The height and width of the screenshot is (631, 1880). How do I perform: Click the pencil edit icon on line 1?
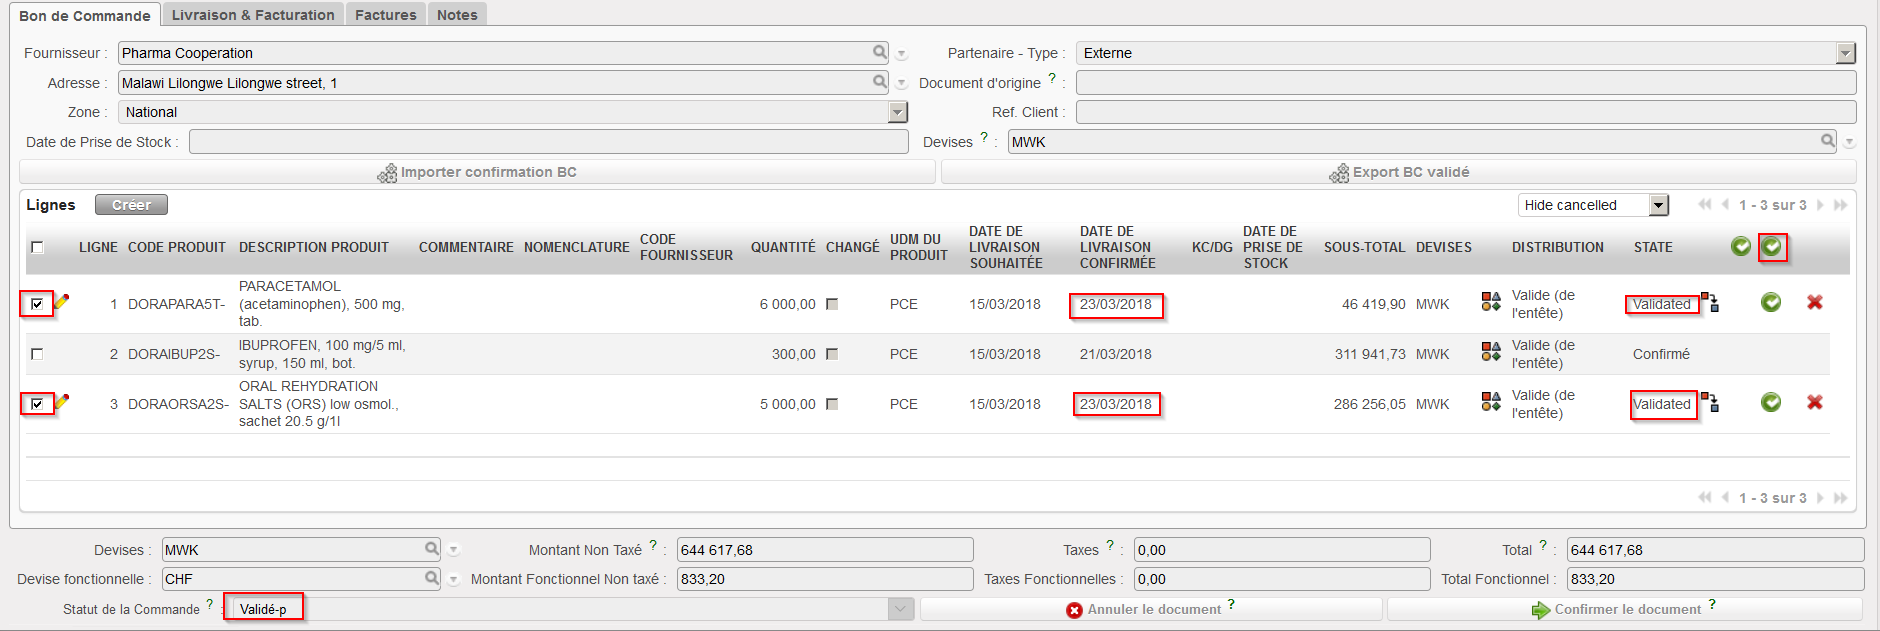pos(62,301)
